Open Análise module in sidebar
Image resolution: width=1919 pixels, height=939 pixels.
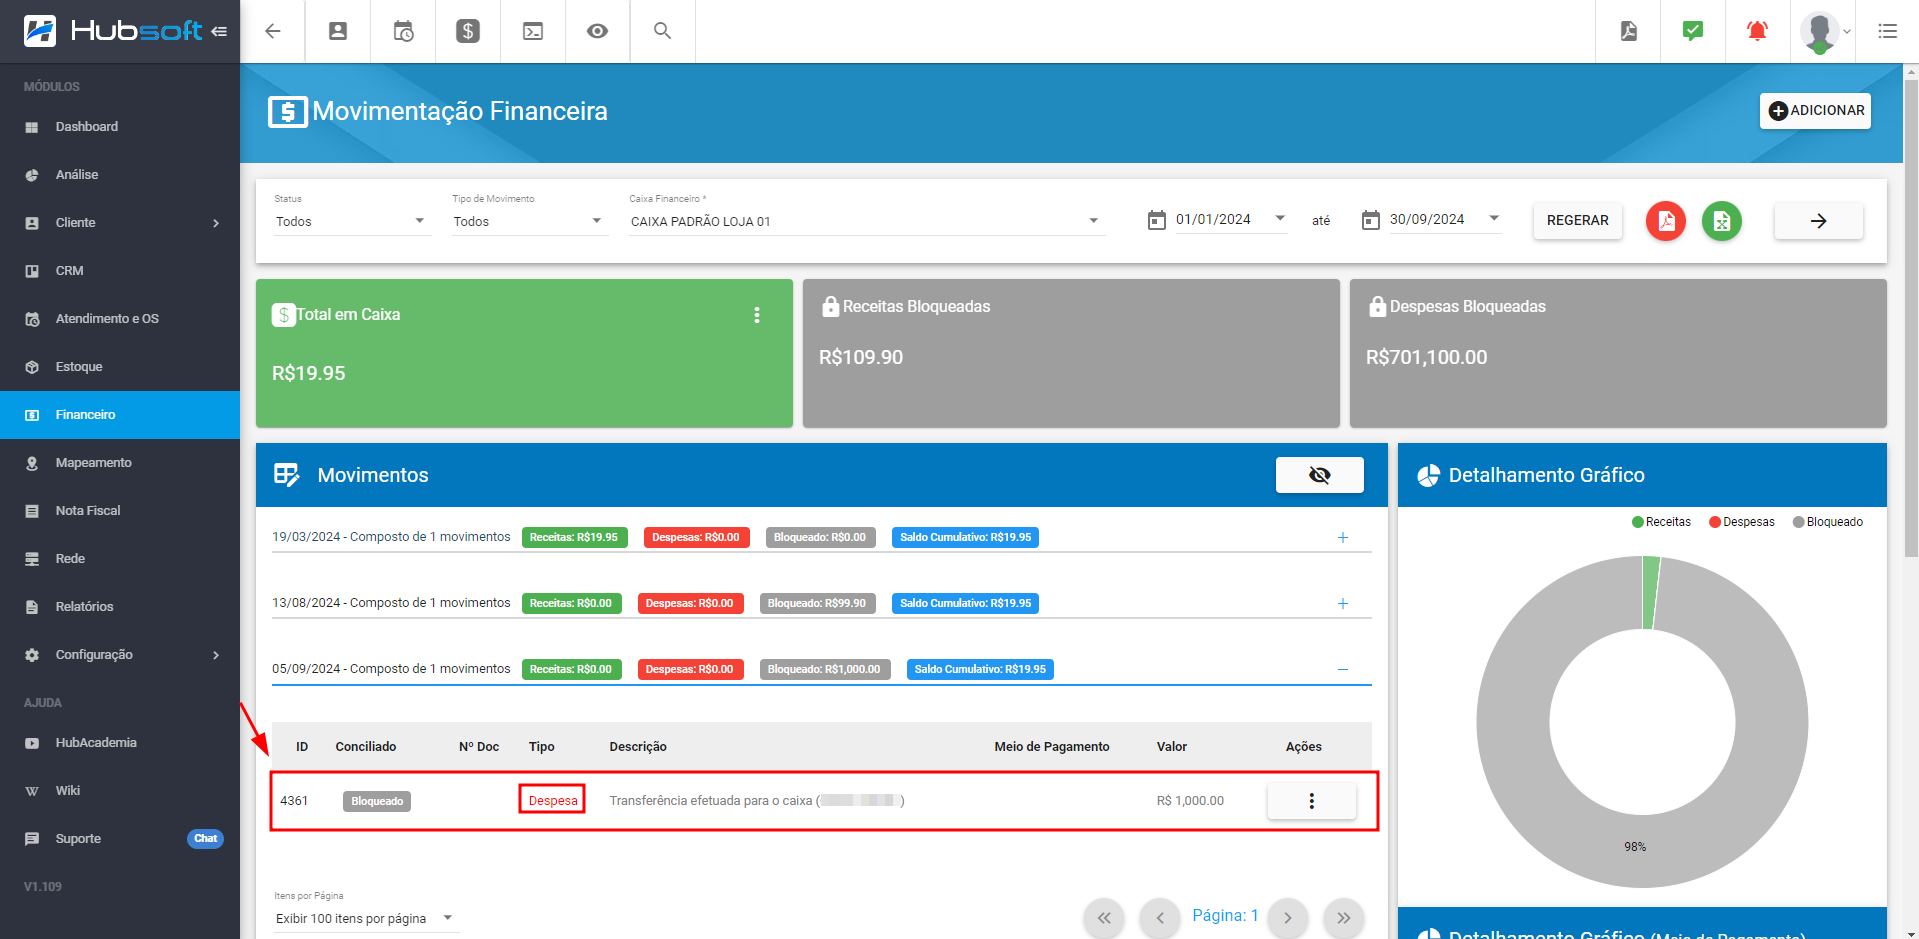click(x=120, y=175)
